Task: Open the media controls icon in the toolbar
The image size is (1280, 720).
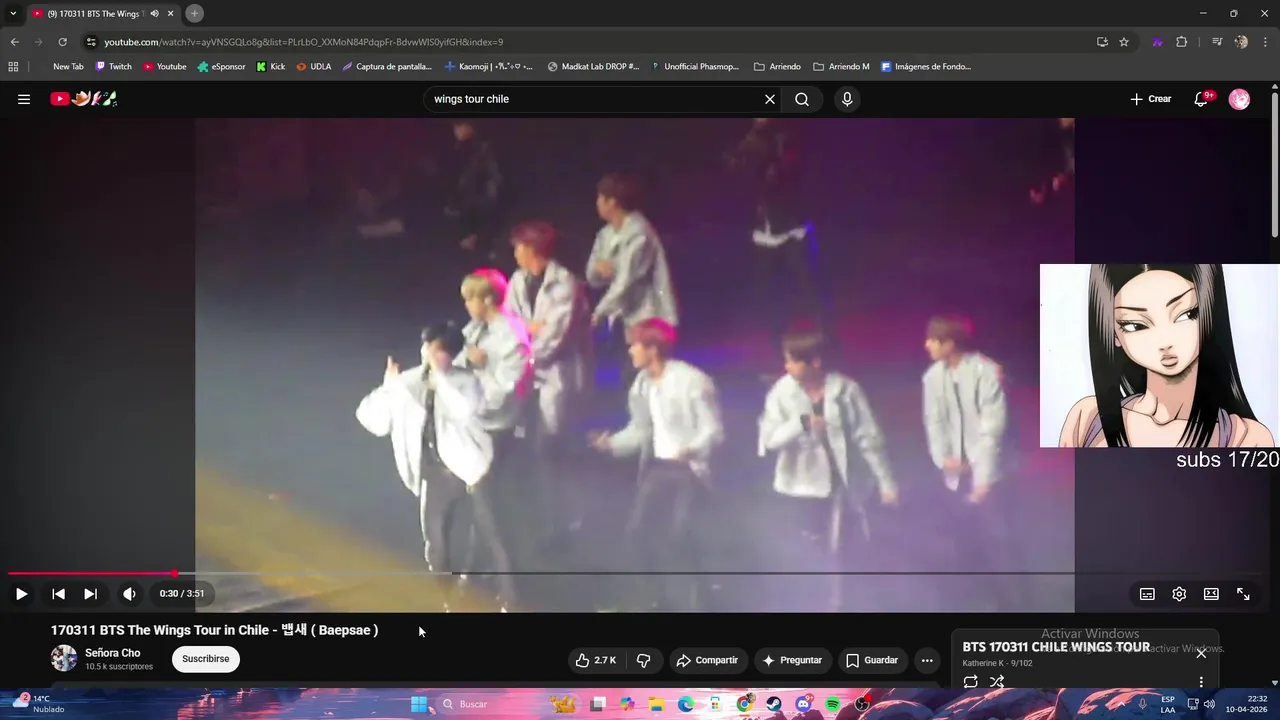Action: pyautogui.click(x=1217, y=42)
